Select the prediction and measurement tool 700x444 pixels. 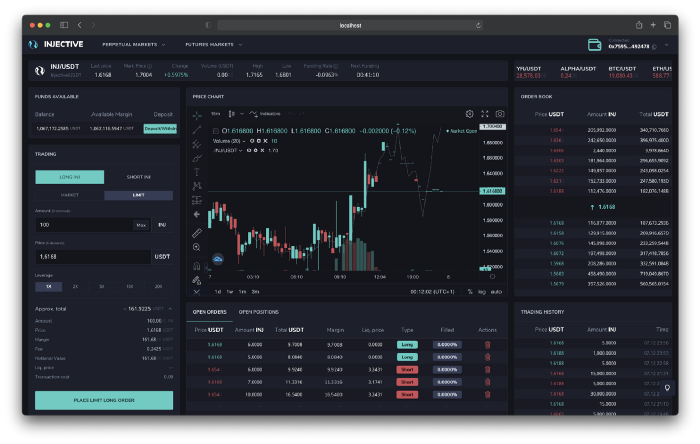pos(196,200)
